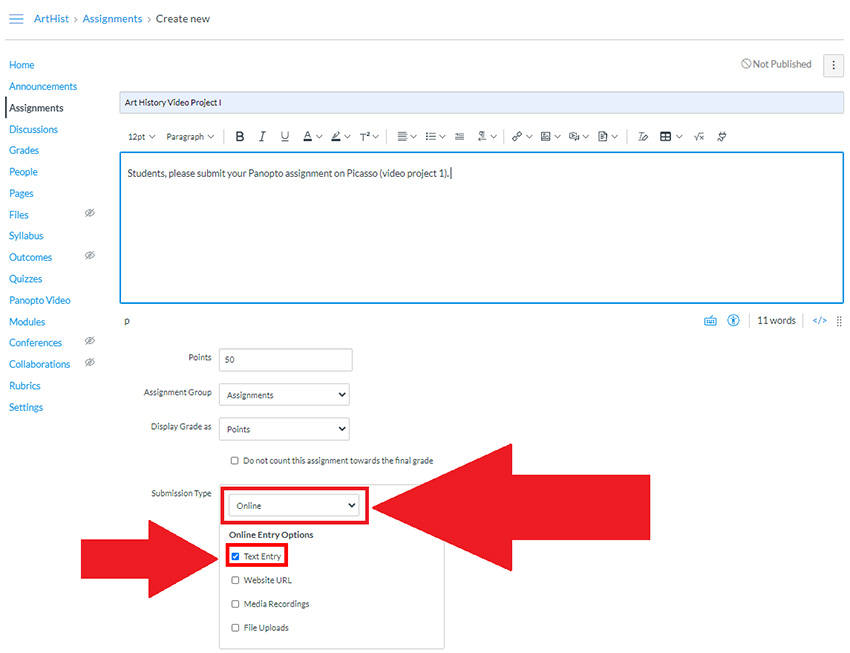Go to Home in course navigation
This screenshot has height=653, width=850.
(x=22, y=65)
